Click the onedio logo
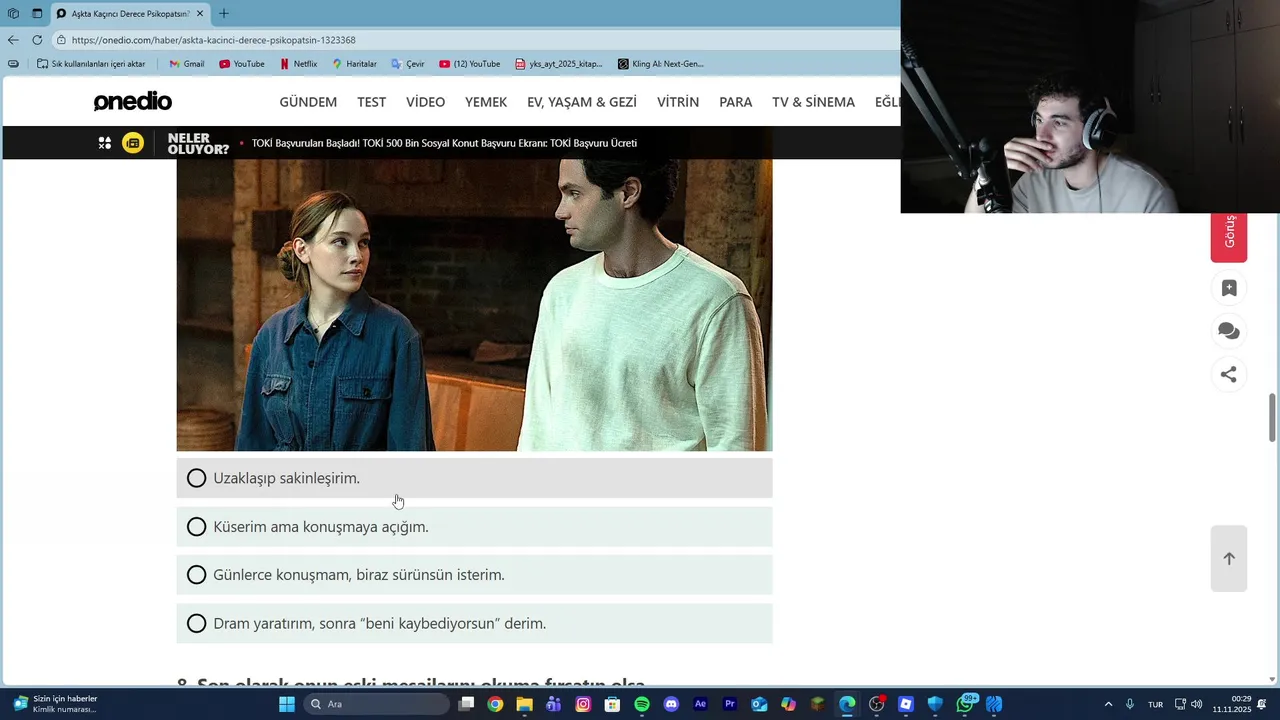Image resolution: width=1280 pixels, height=720 pixels. [133, 102]
